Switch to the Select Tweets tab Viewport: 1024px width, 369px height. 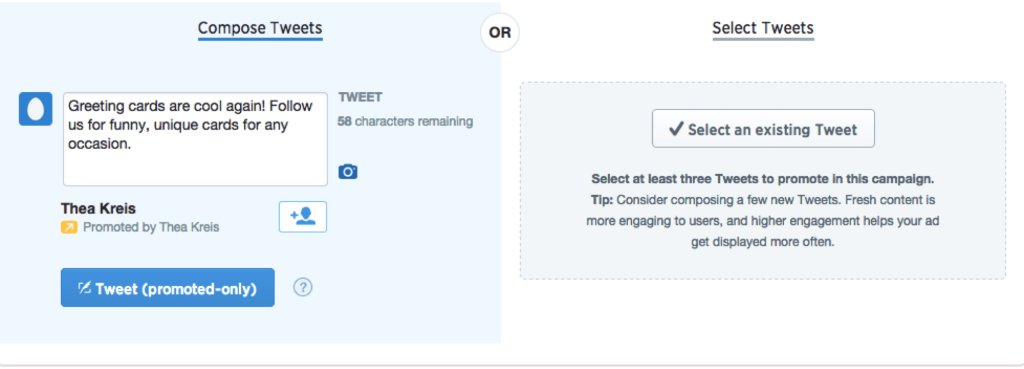tap(763, 28)
